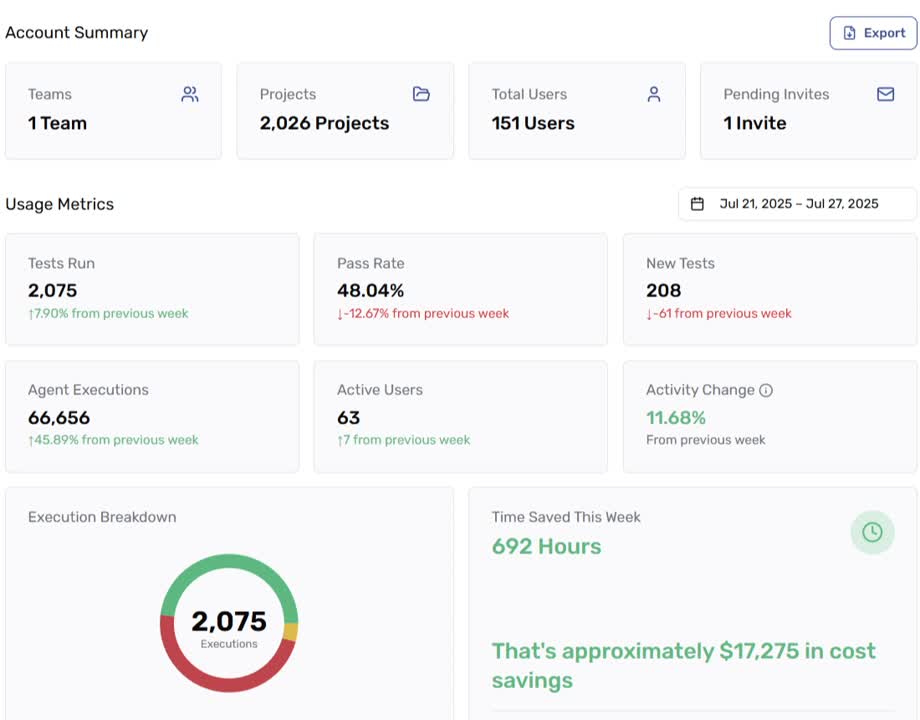
Task: Click the Pending Invites envelope icon
Action: click(x=885, y=94)
